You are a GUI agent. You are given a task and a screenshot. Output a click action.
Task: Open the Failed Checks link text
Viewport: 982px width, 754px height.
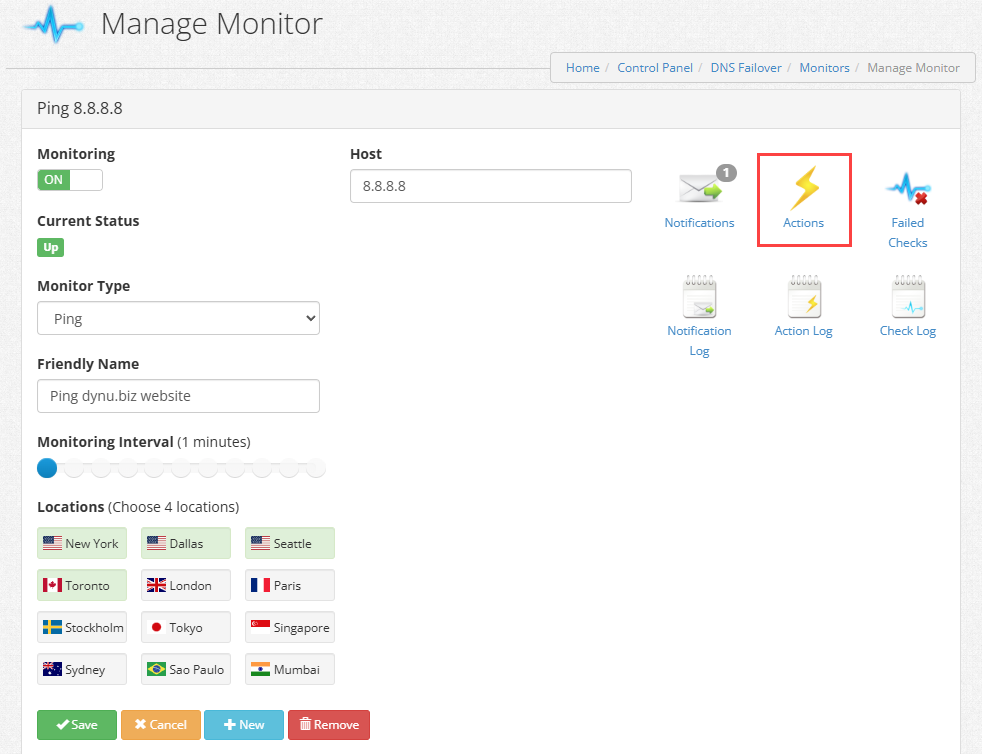[x=908, y=232]
